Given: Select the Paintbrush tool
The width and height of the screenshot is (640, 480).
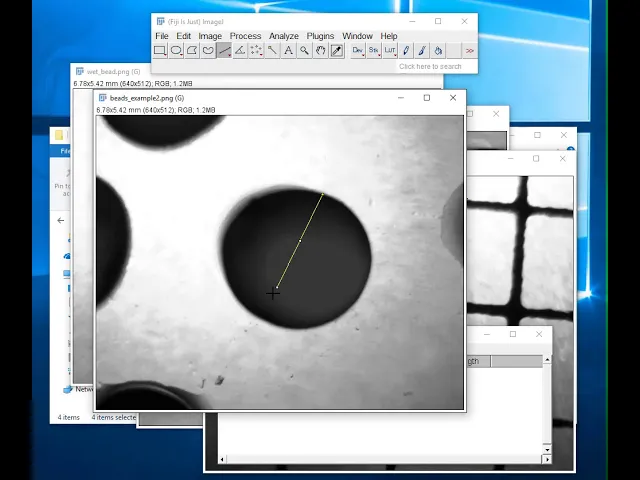Looking at the screenshot, I should click(x=422, y=51).
